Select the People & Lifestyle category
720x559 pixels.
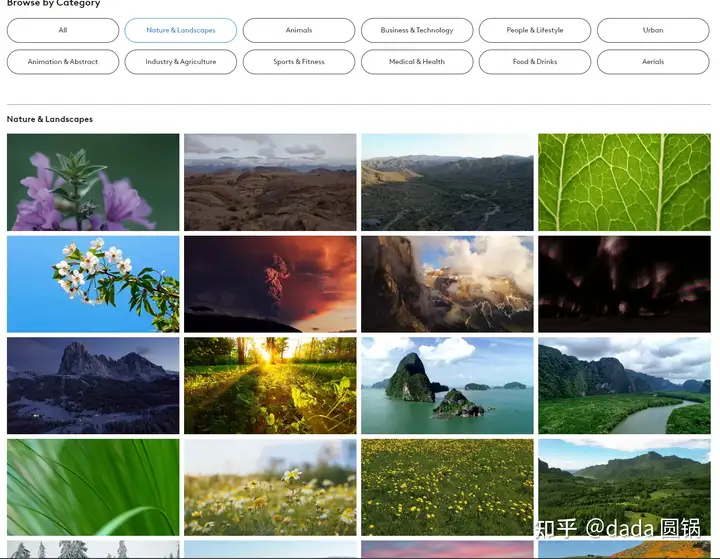pos(535,30)
